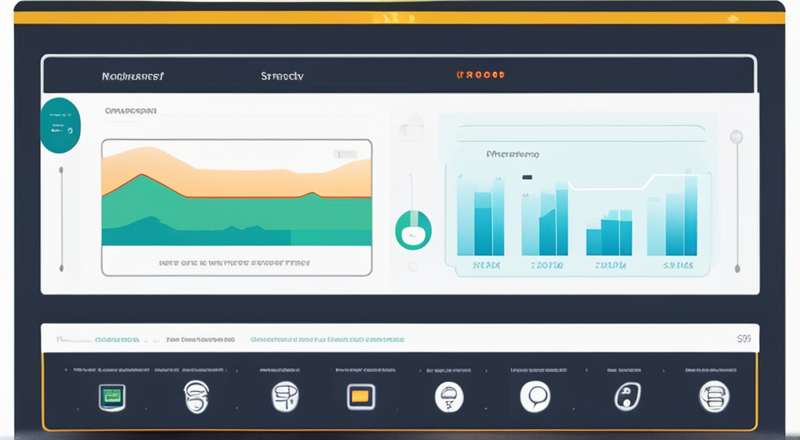The width and height of the screenshot is (800, 440).
Task: Toggle the green circular switch knob
Action: (x=413, y=230)
